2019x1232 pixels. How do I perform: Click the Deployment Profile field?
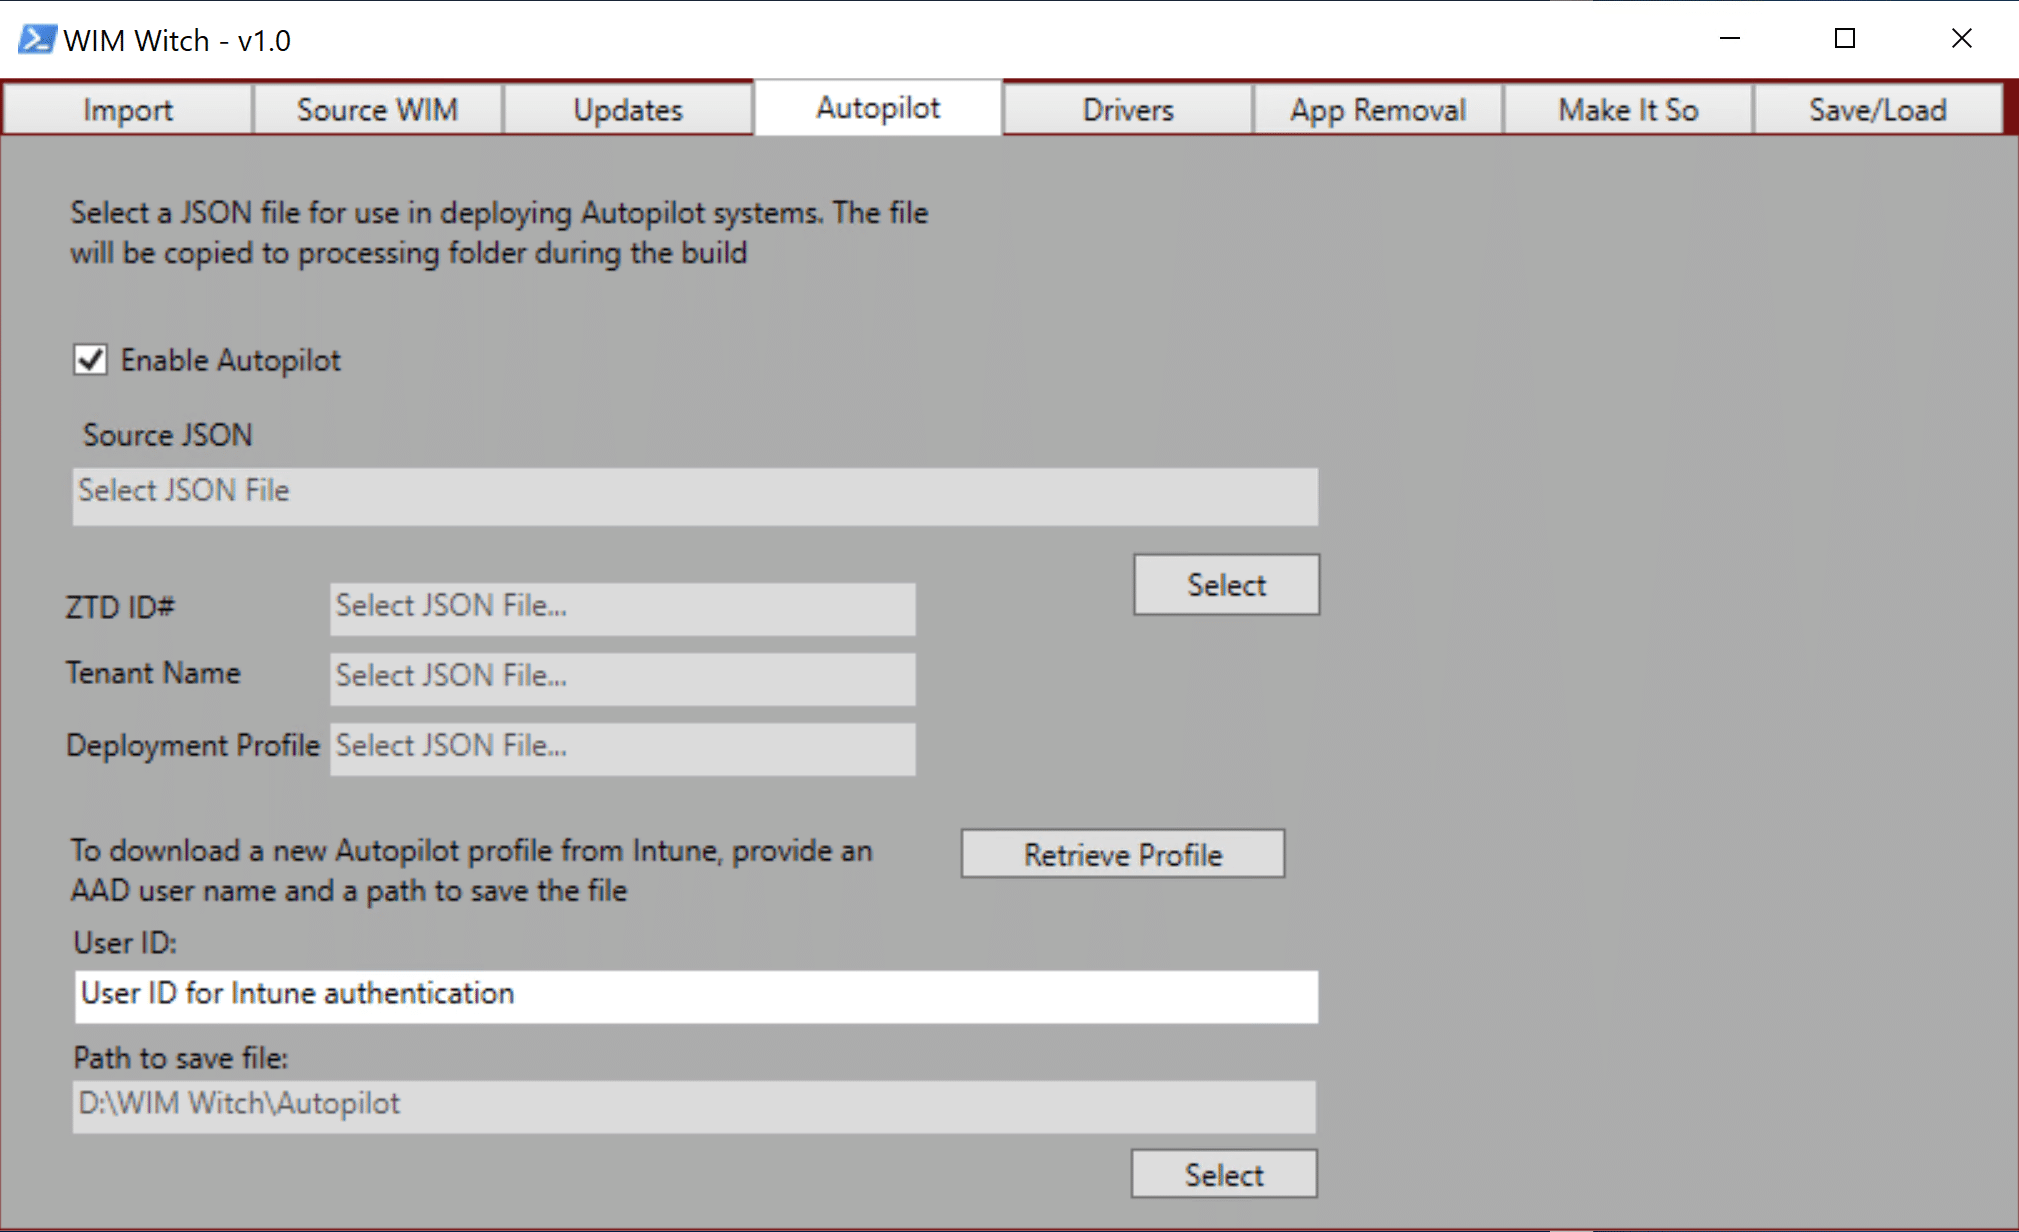coord(622,748)
